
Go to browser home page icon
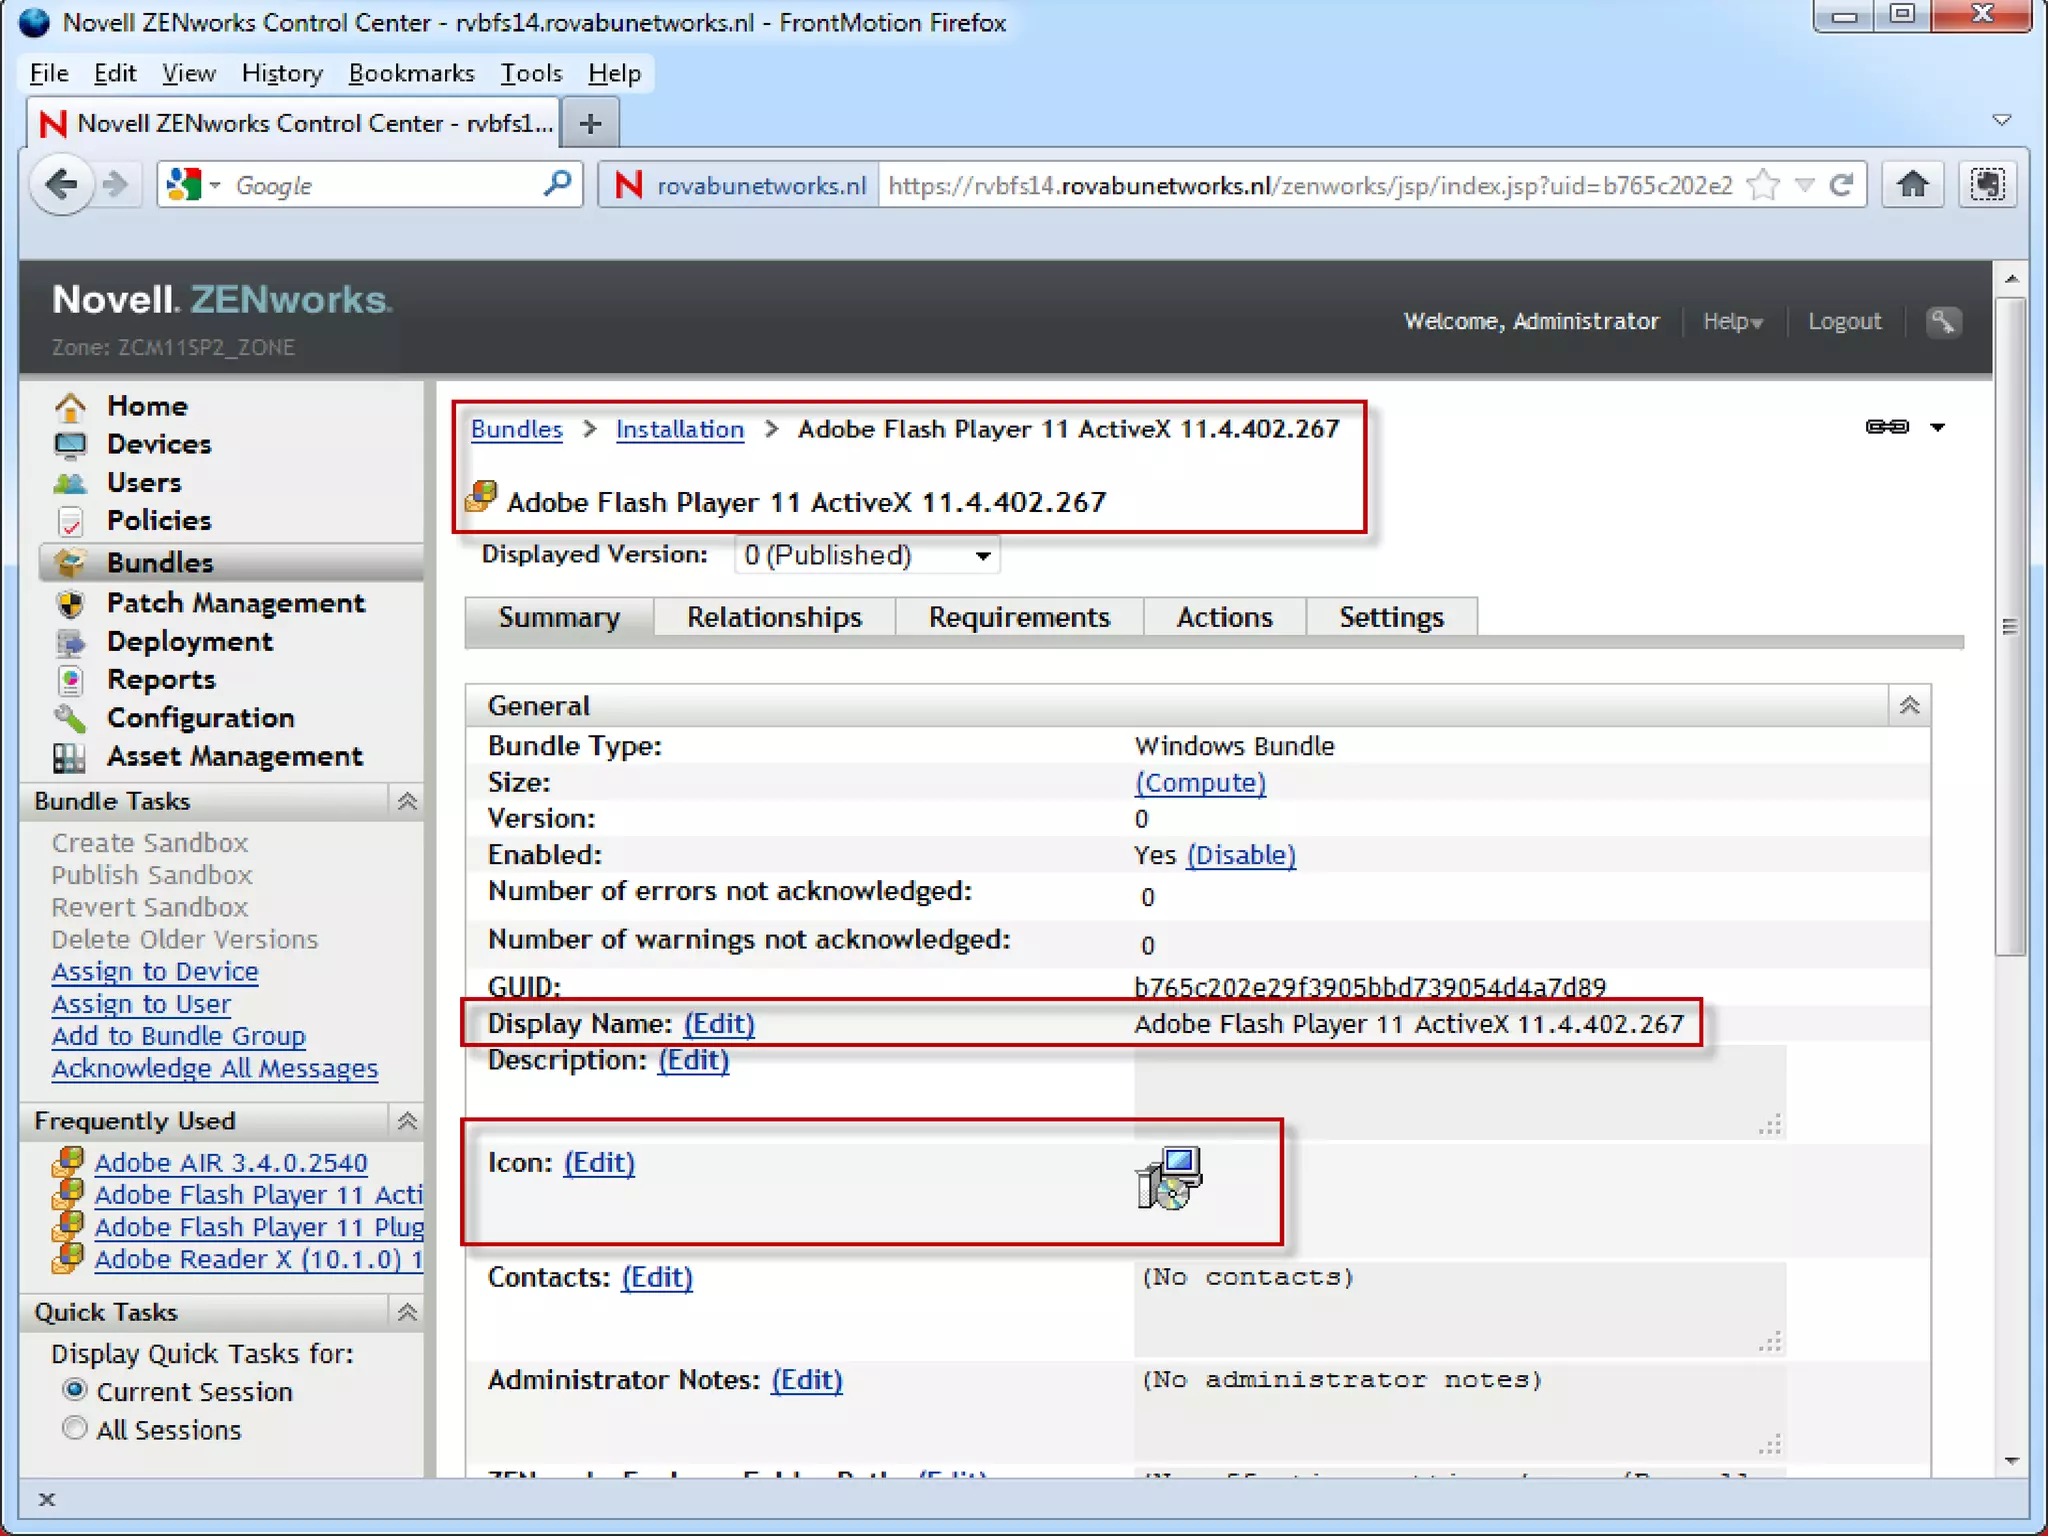click(x=1912, y=185)
